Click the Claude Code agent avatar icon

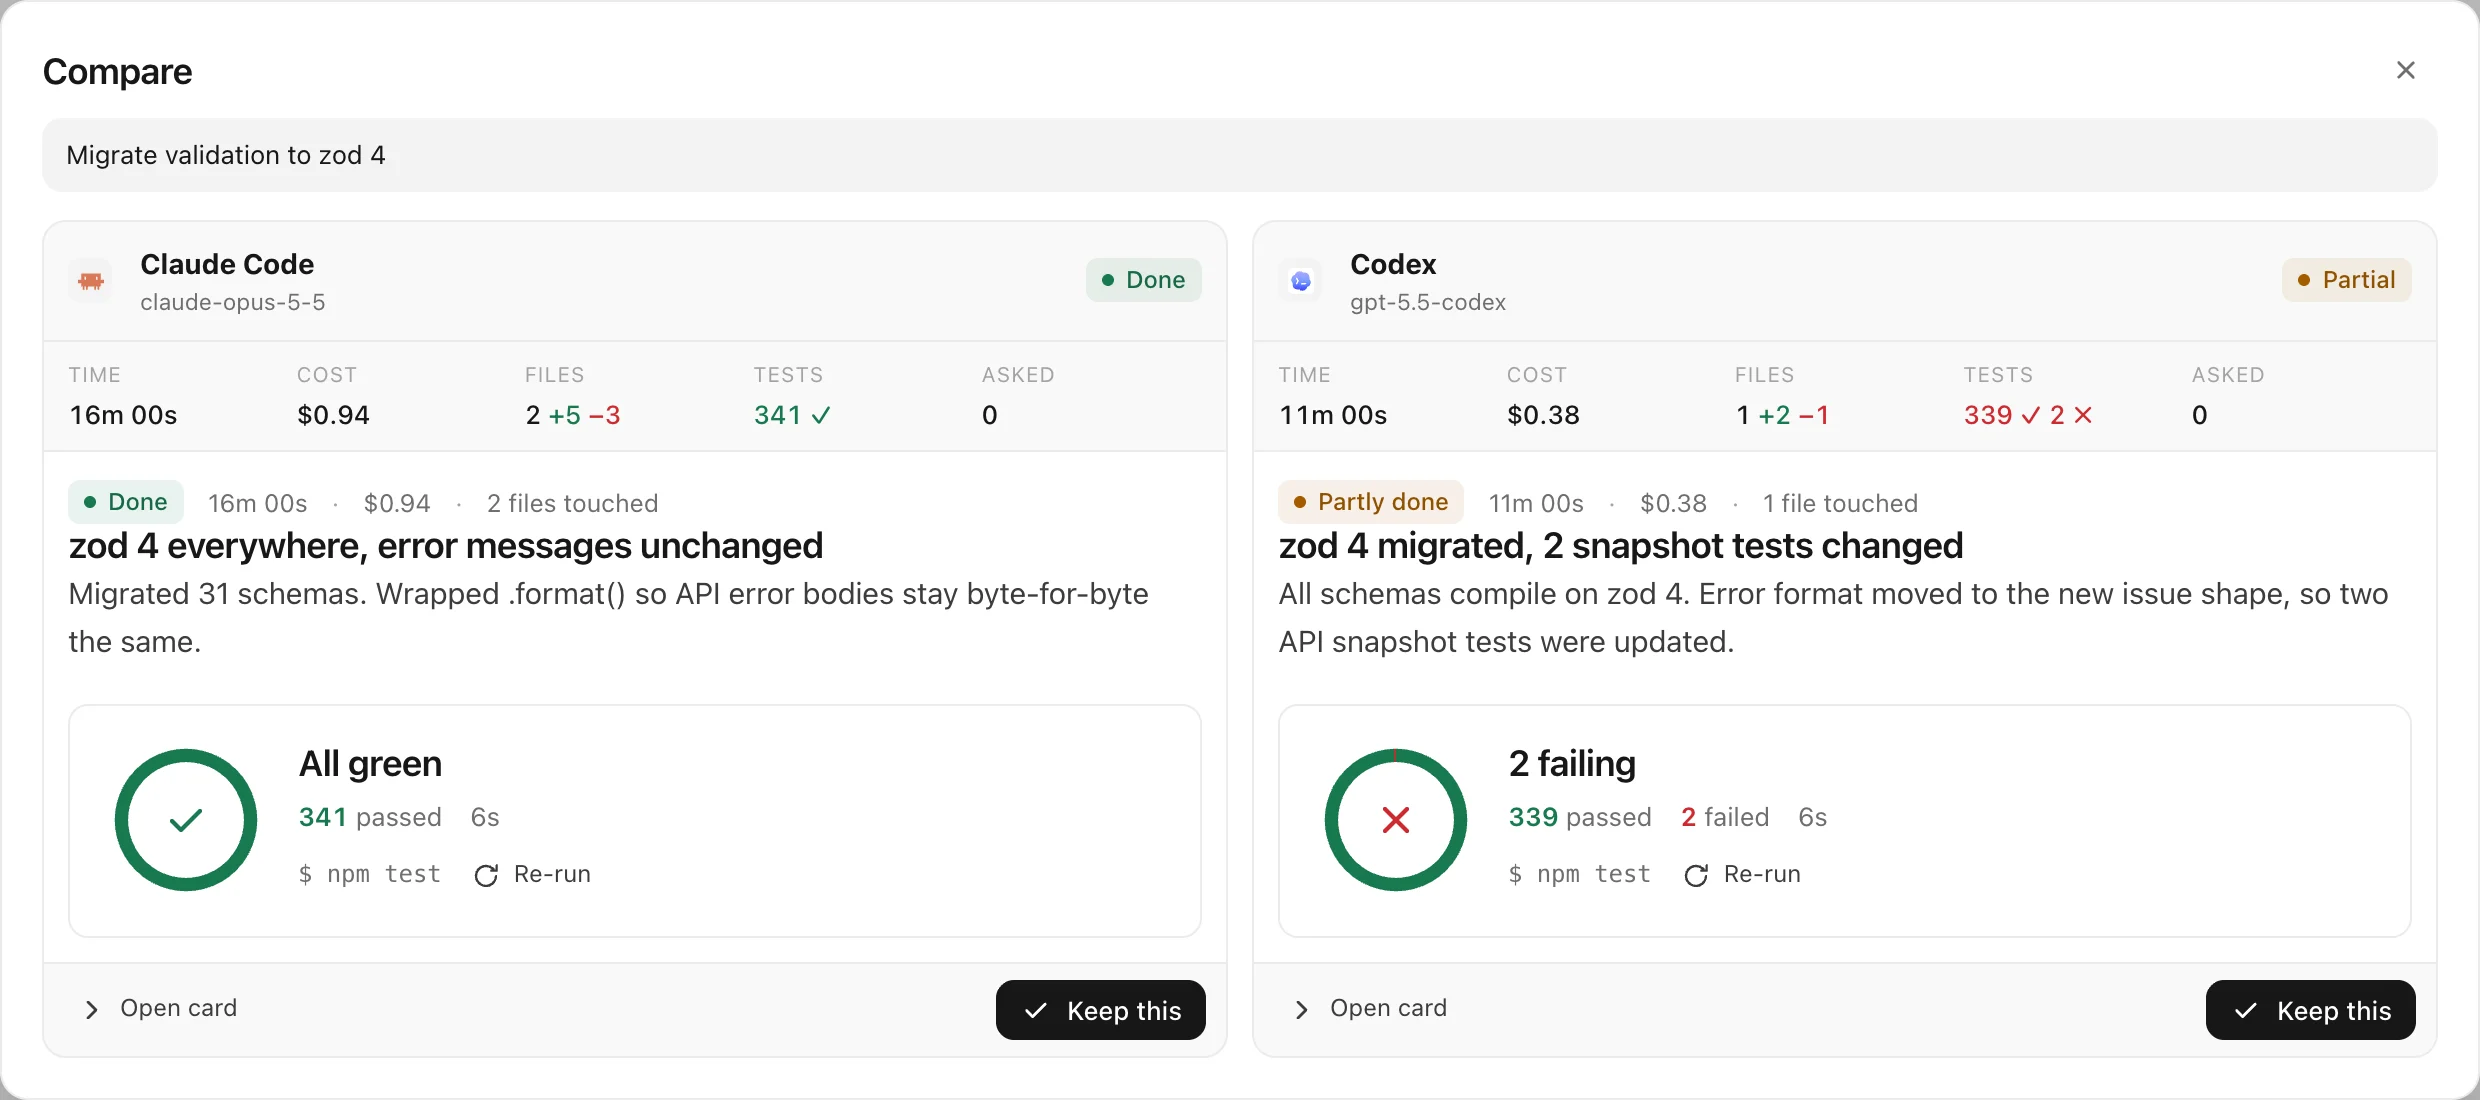91,281
